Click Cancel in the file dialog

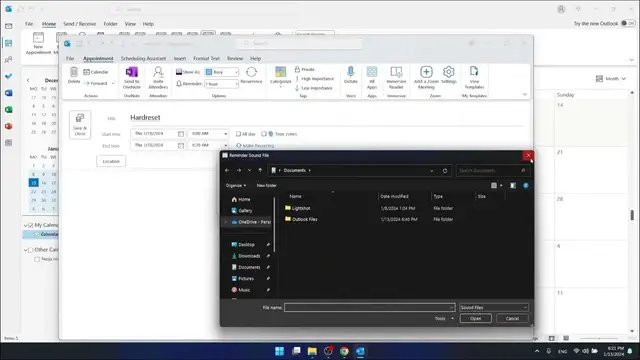512,318
